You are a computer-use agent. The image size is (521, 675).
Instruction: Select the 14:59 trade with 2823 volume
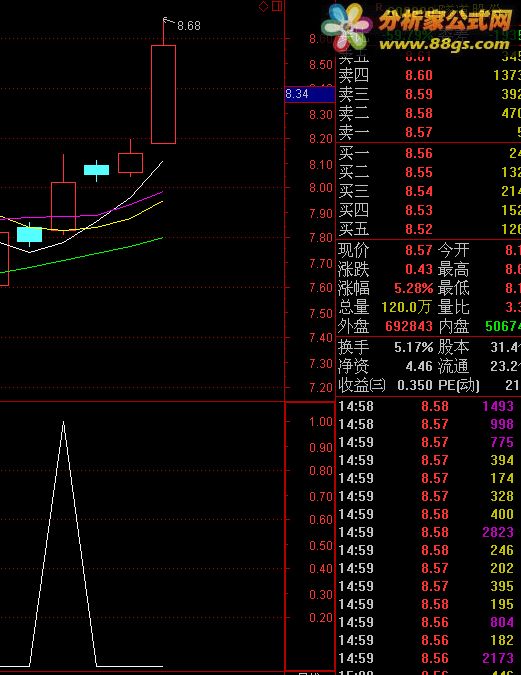tap(426, 532)
